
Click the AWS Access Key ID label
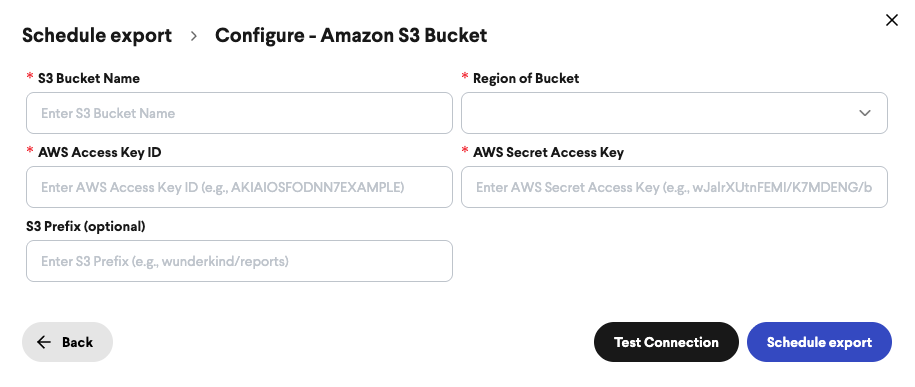[99, 152]
